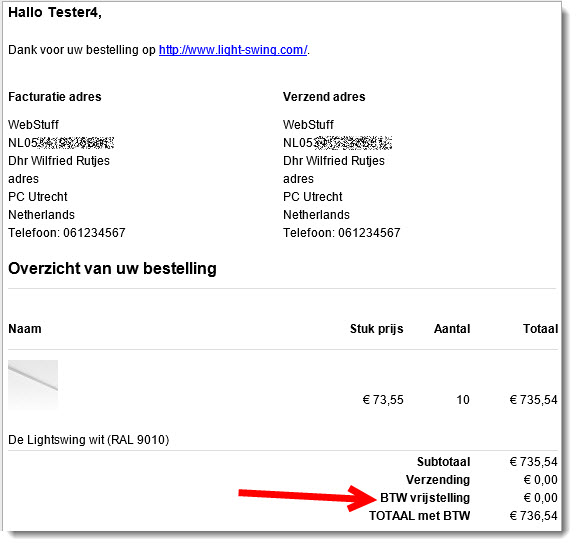Open the light-swing.com hyperlink
Screen dimensions: 577x546
click(233, 50)
